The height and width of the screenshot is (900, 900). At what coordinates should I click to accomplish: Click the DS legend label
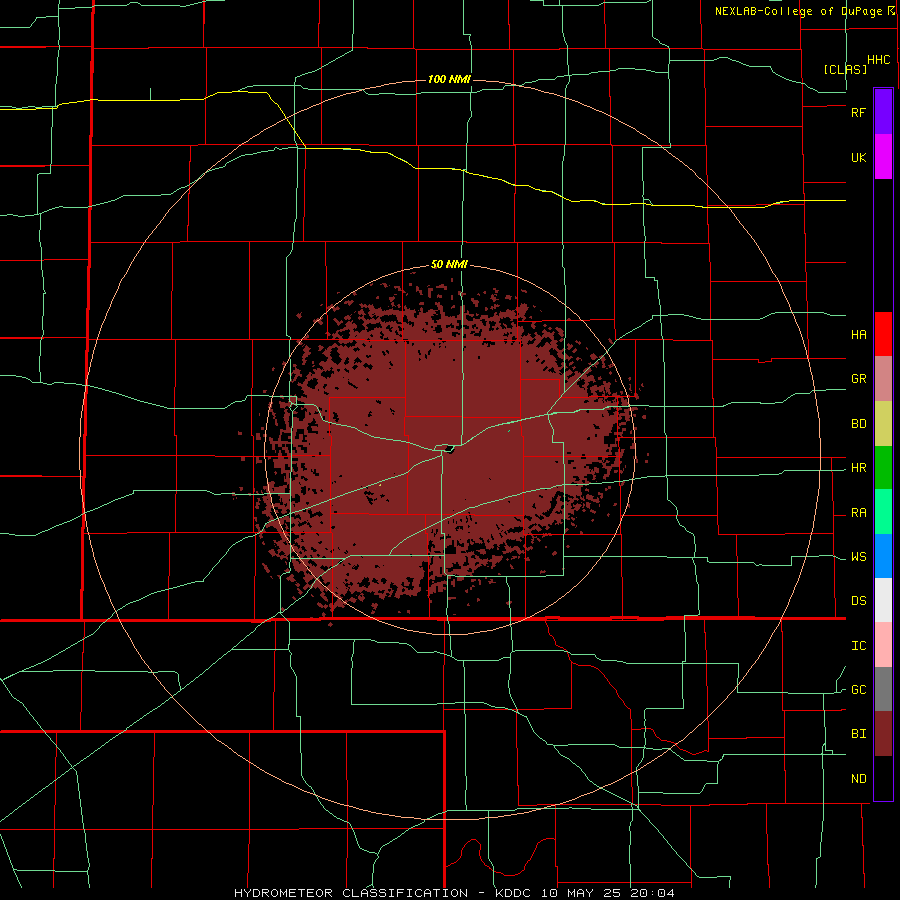pyautogui.click(x=858, y=601)
